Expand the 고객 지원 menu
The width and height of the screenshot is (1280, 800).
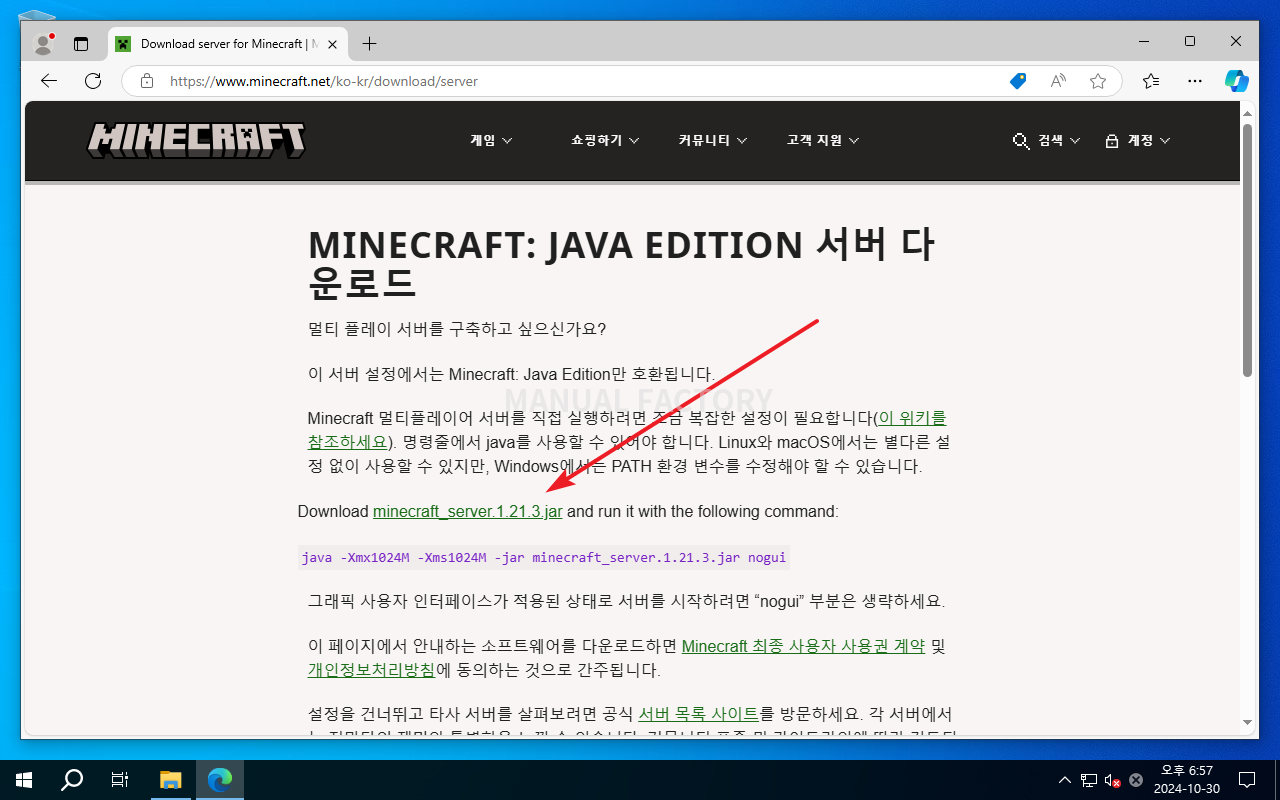point(823,141)
